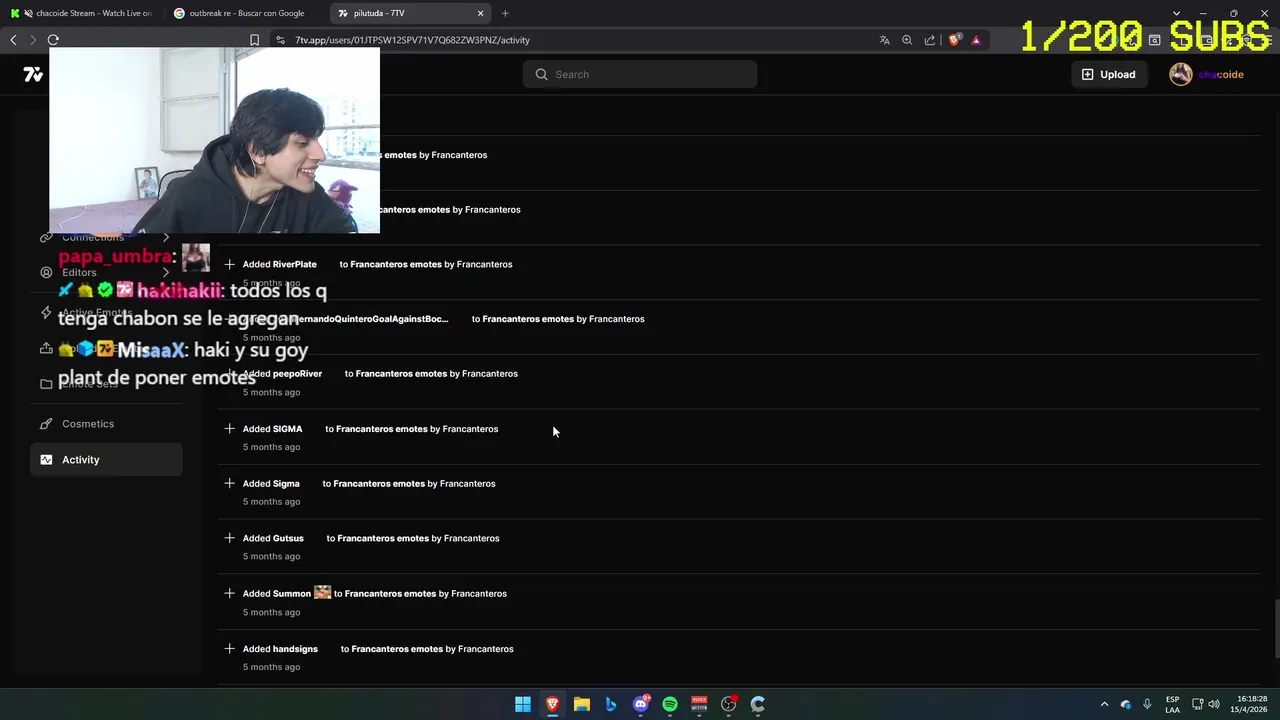Open the RiverPlate emote link
1280x720 pixels.
point(295,264)
